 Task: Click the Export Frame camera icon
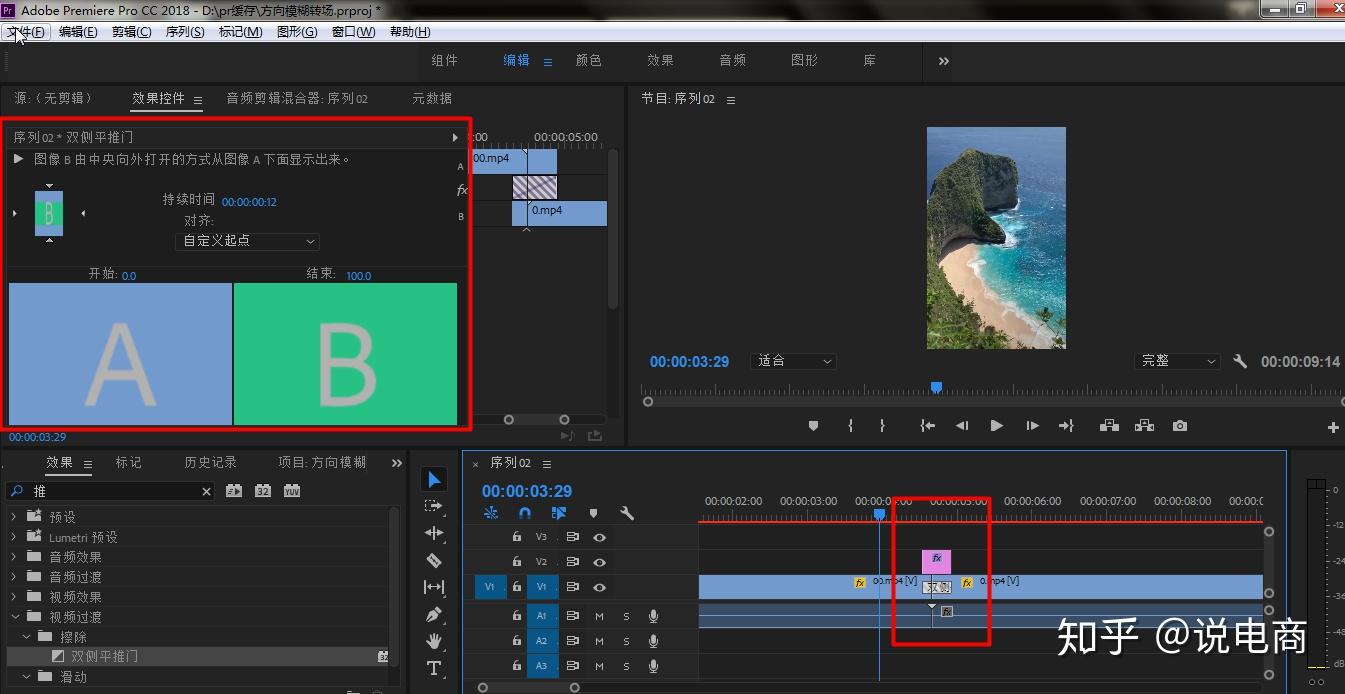point(1180,426)
